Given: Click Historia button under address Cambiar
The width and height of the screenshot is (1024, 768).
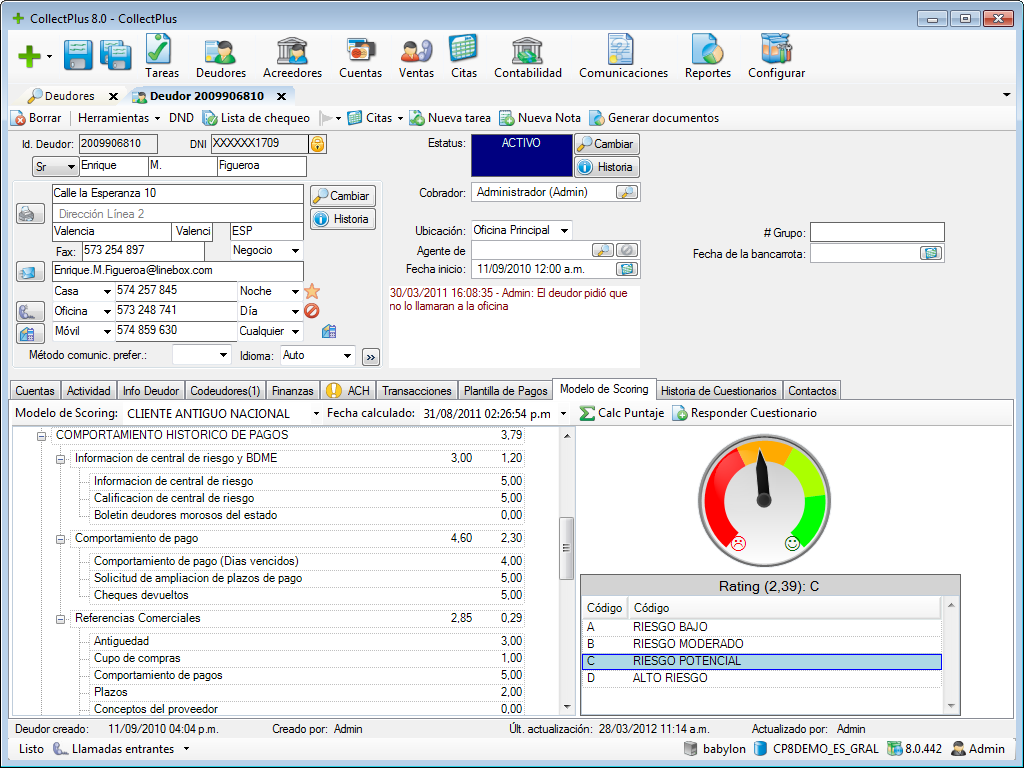Looking at the screenshot, I should coord(341,219).
